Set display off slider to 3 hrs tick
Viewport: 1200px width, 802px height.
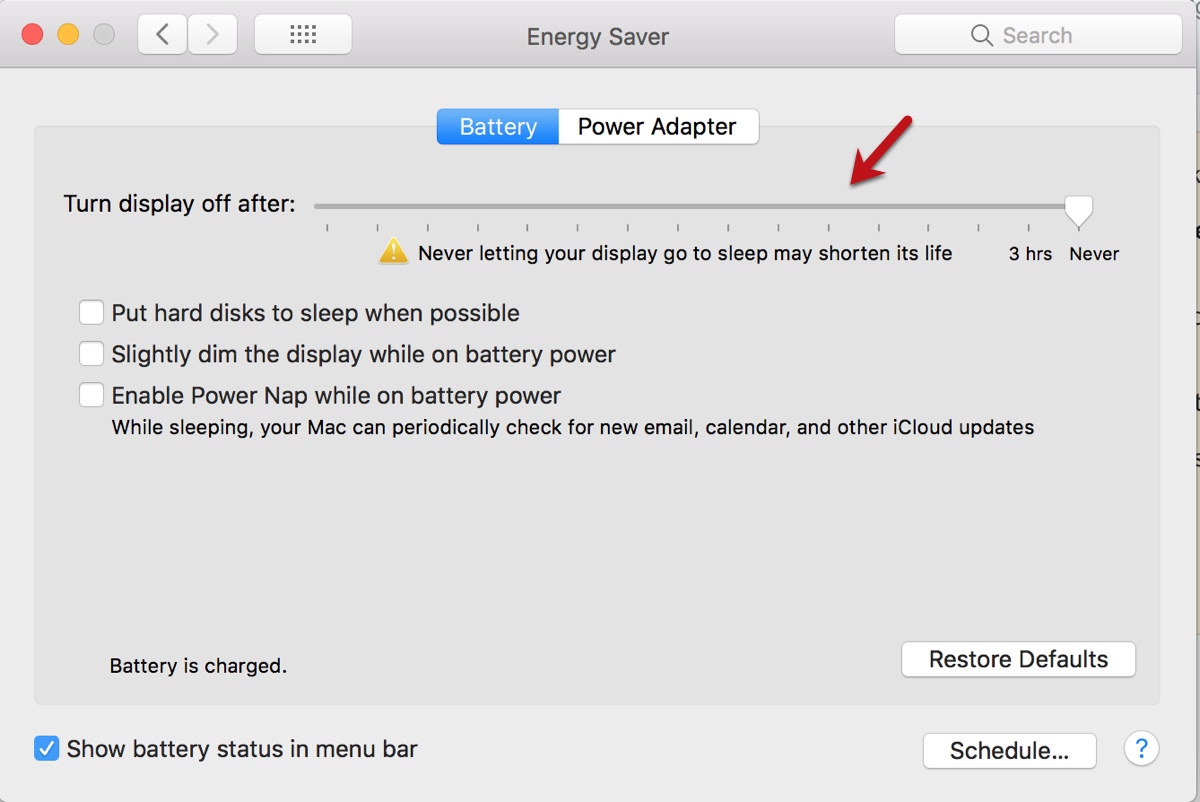(1028, 207)
